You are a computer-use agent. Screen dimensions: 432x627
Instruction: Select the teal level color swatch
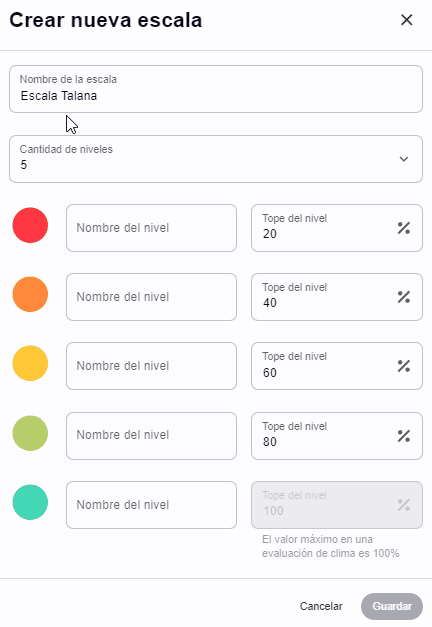(30, 502)
